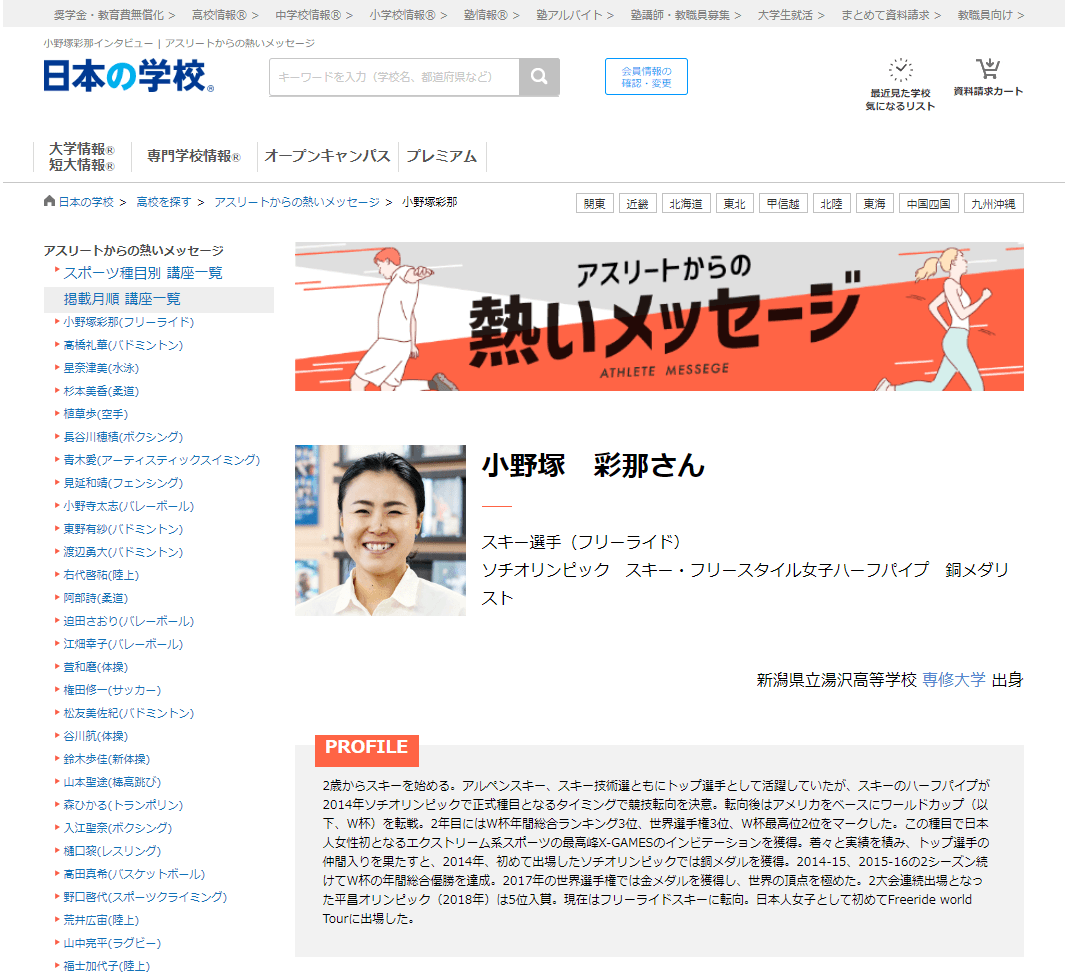The image size is (1075, 980).
Task: Click the 最近見た学校 clock icon
Action: point(901,68)
